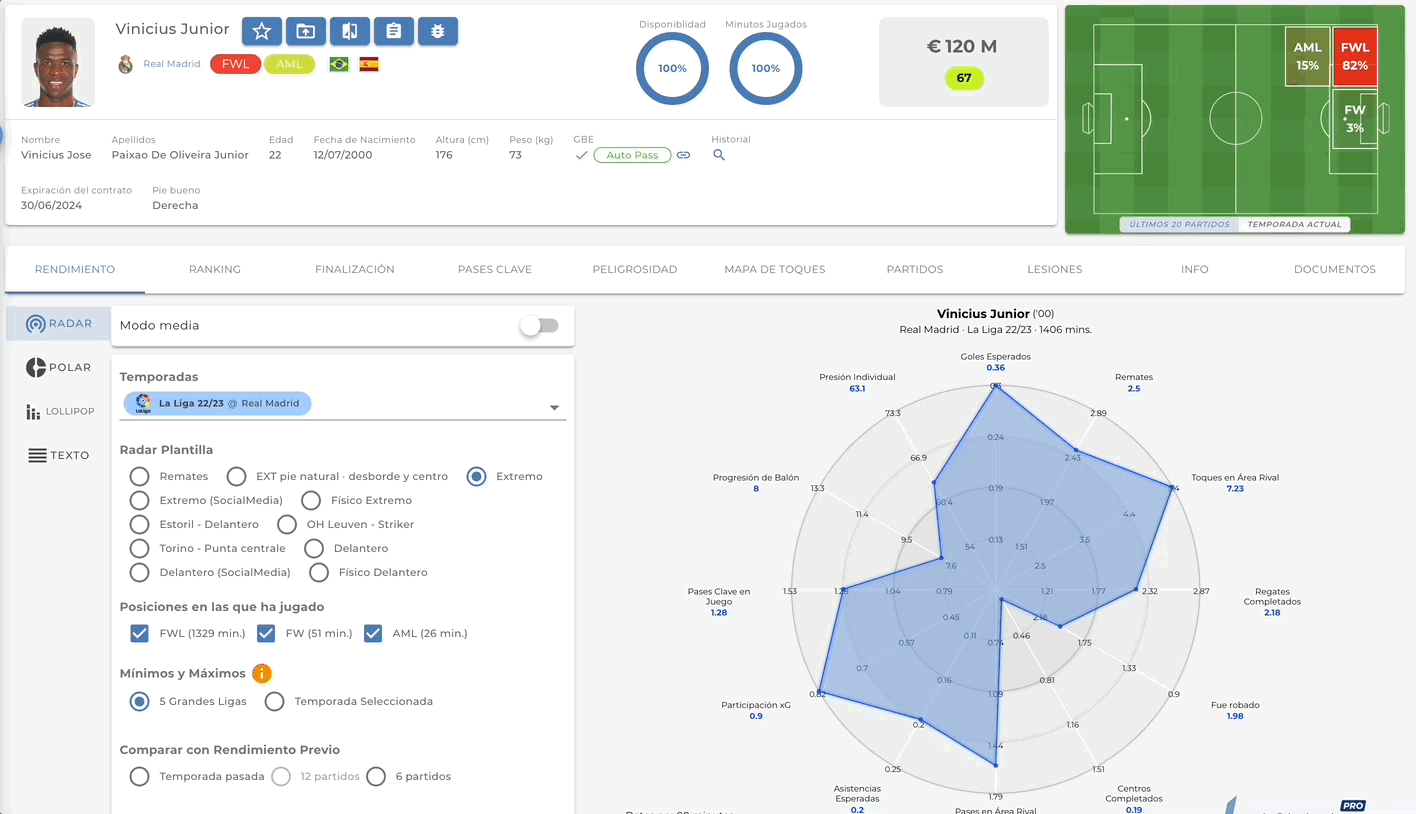Click the La Liga logo in season chip

coord(143,404)
